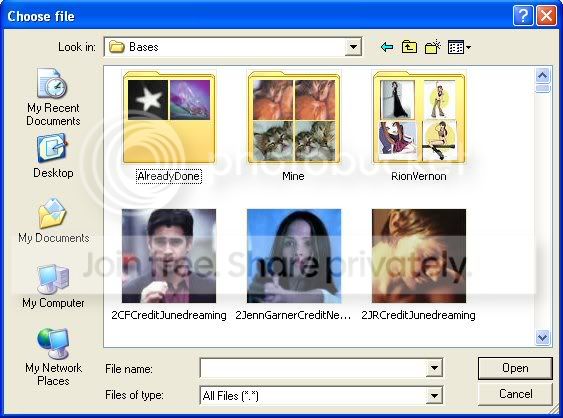Go up one folder level
The image size is (563, 418).
click(409, 47)
